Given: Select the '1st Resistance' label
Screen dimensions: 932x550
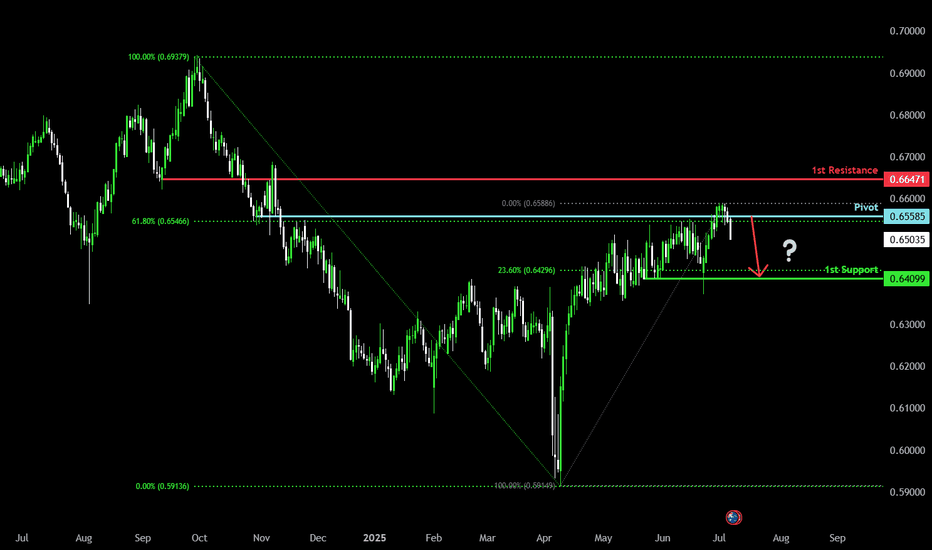Looking at the screenshot, I should pos(845,170).
